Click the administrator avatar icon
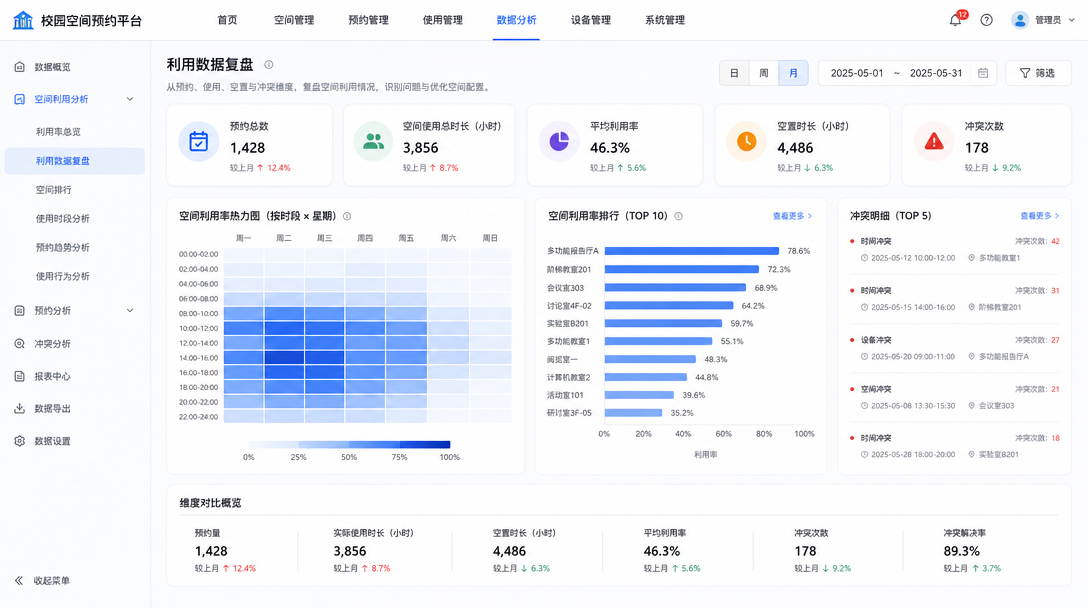1088x608 pixels. pos(1019,20)
